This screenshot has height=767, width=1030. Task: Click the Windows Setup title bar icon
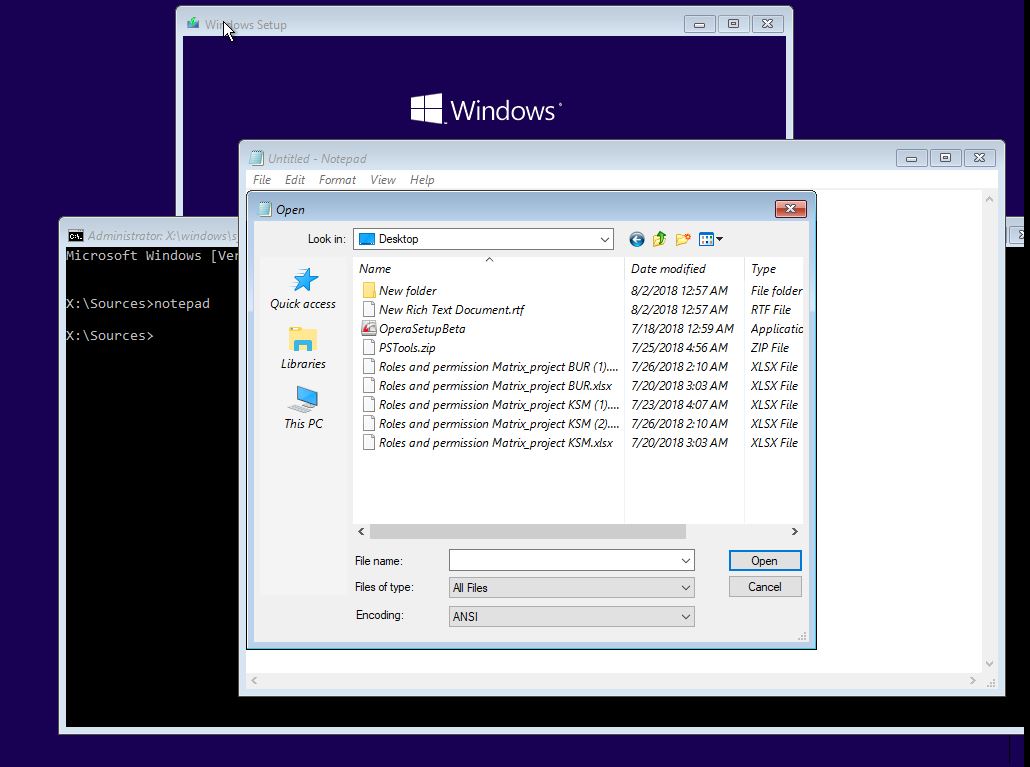tap(193, 24)
